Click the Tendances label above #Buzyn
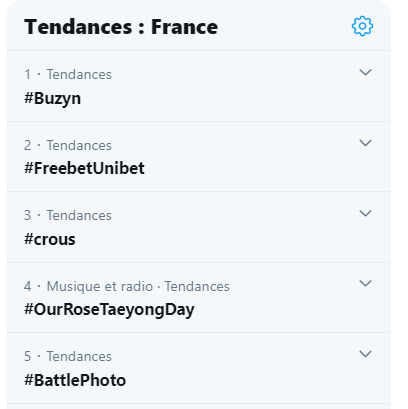 coord(79,74)
